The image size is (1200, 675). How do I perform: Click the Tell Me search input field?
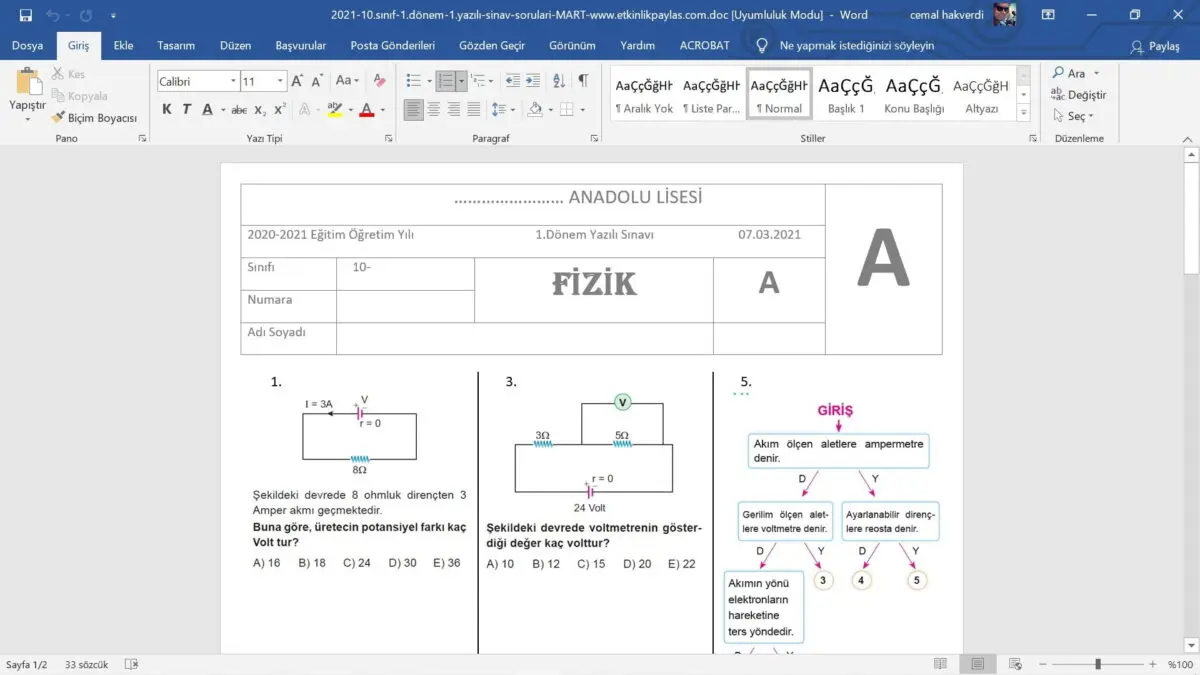tap(857, 46)
